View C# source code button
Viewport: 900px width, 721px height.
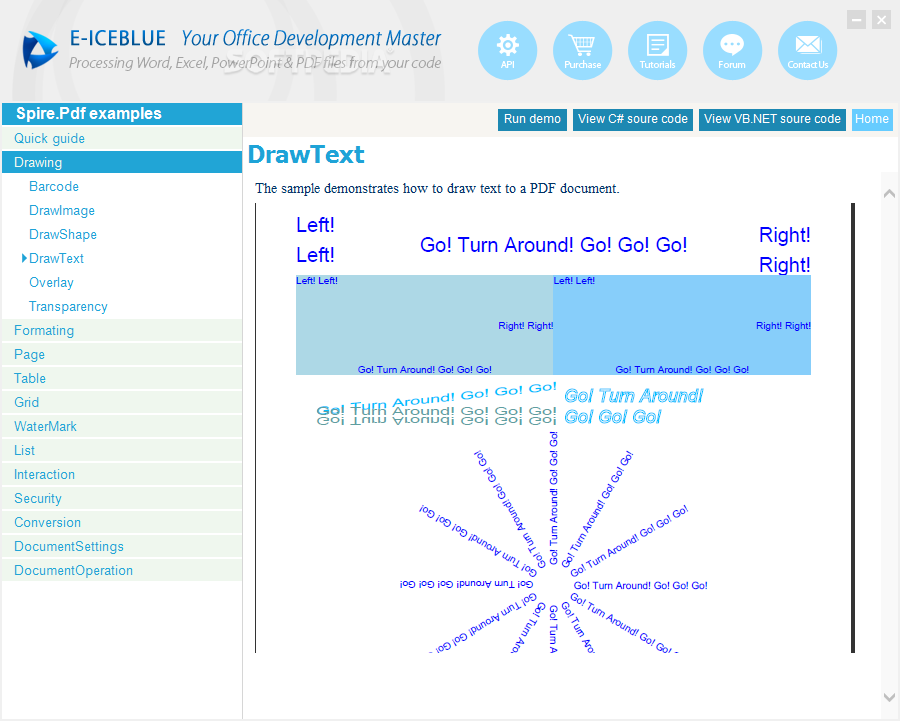pos(633,119)
